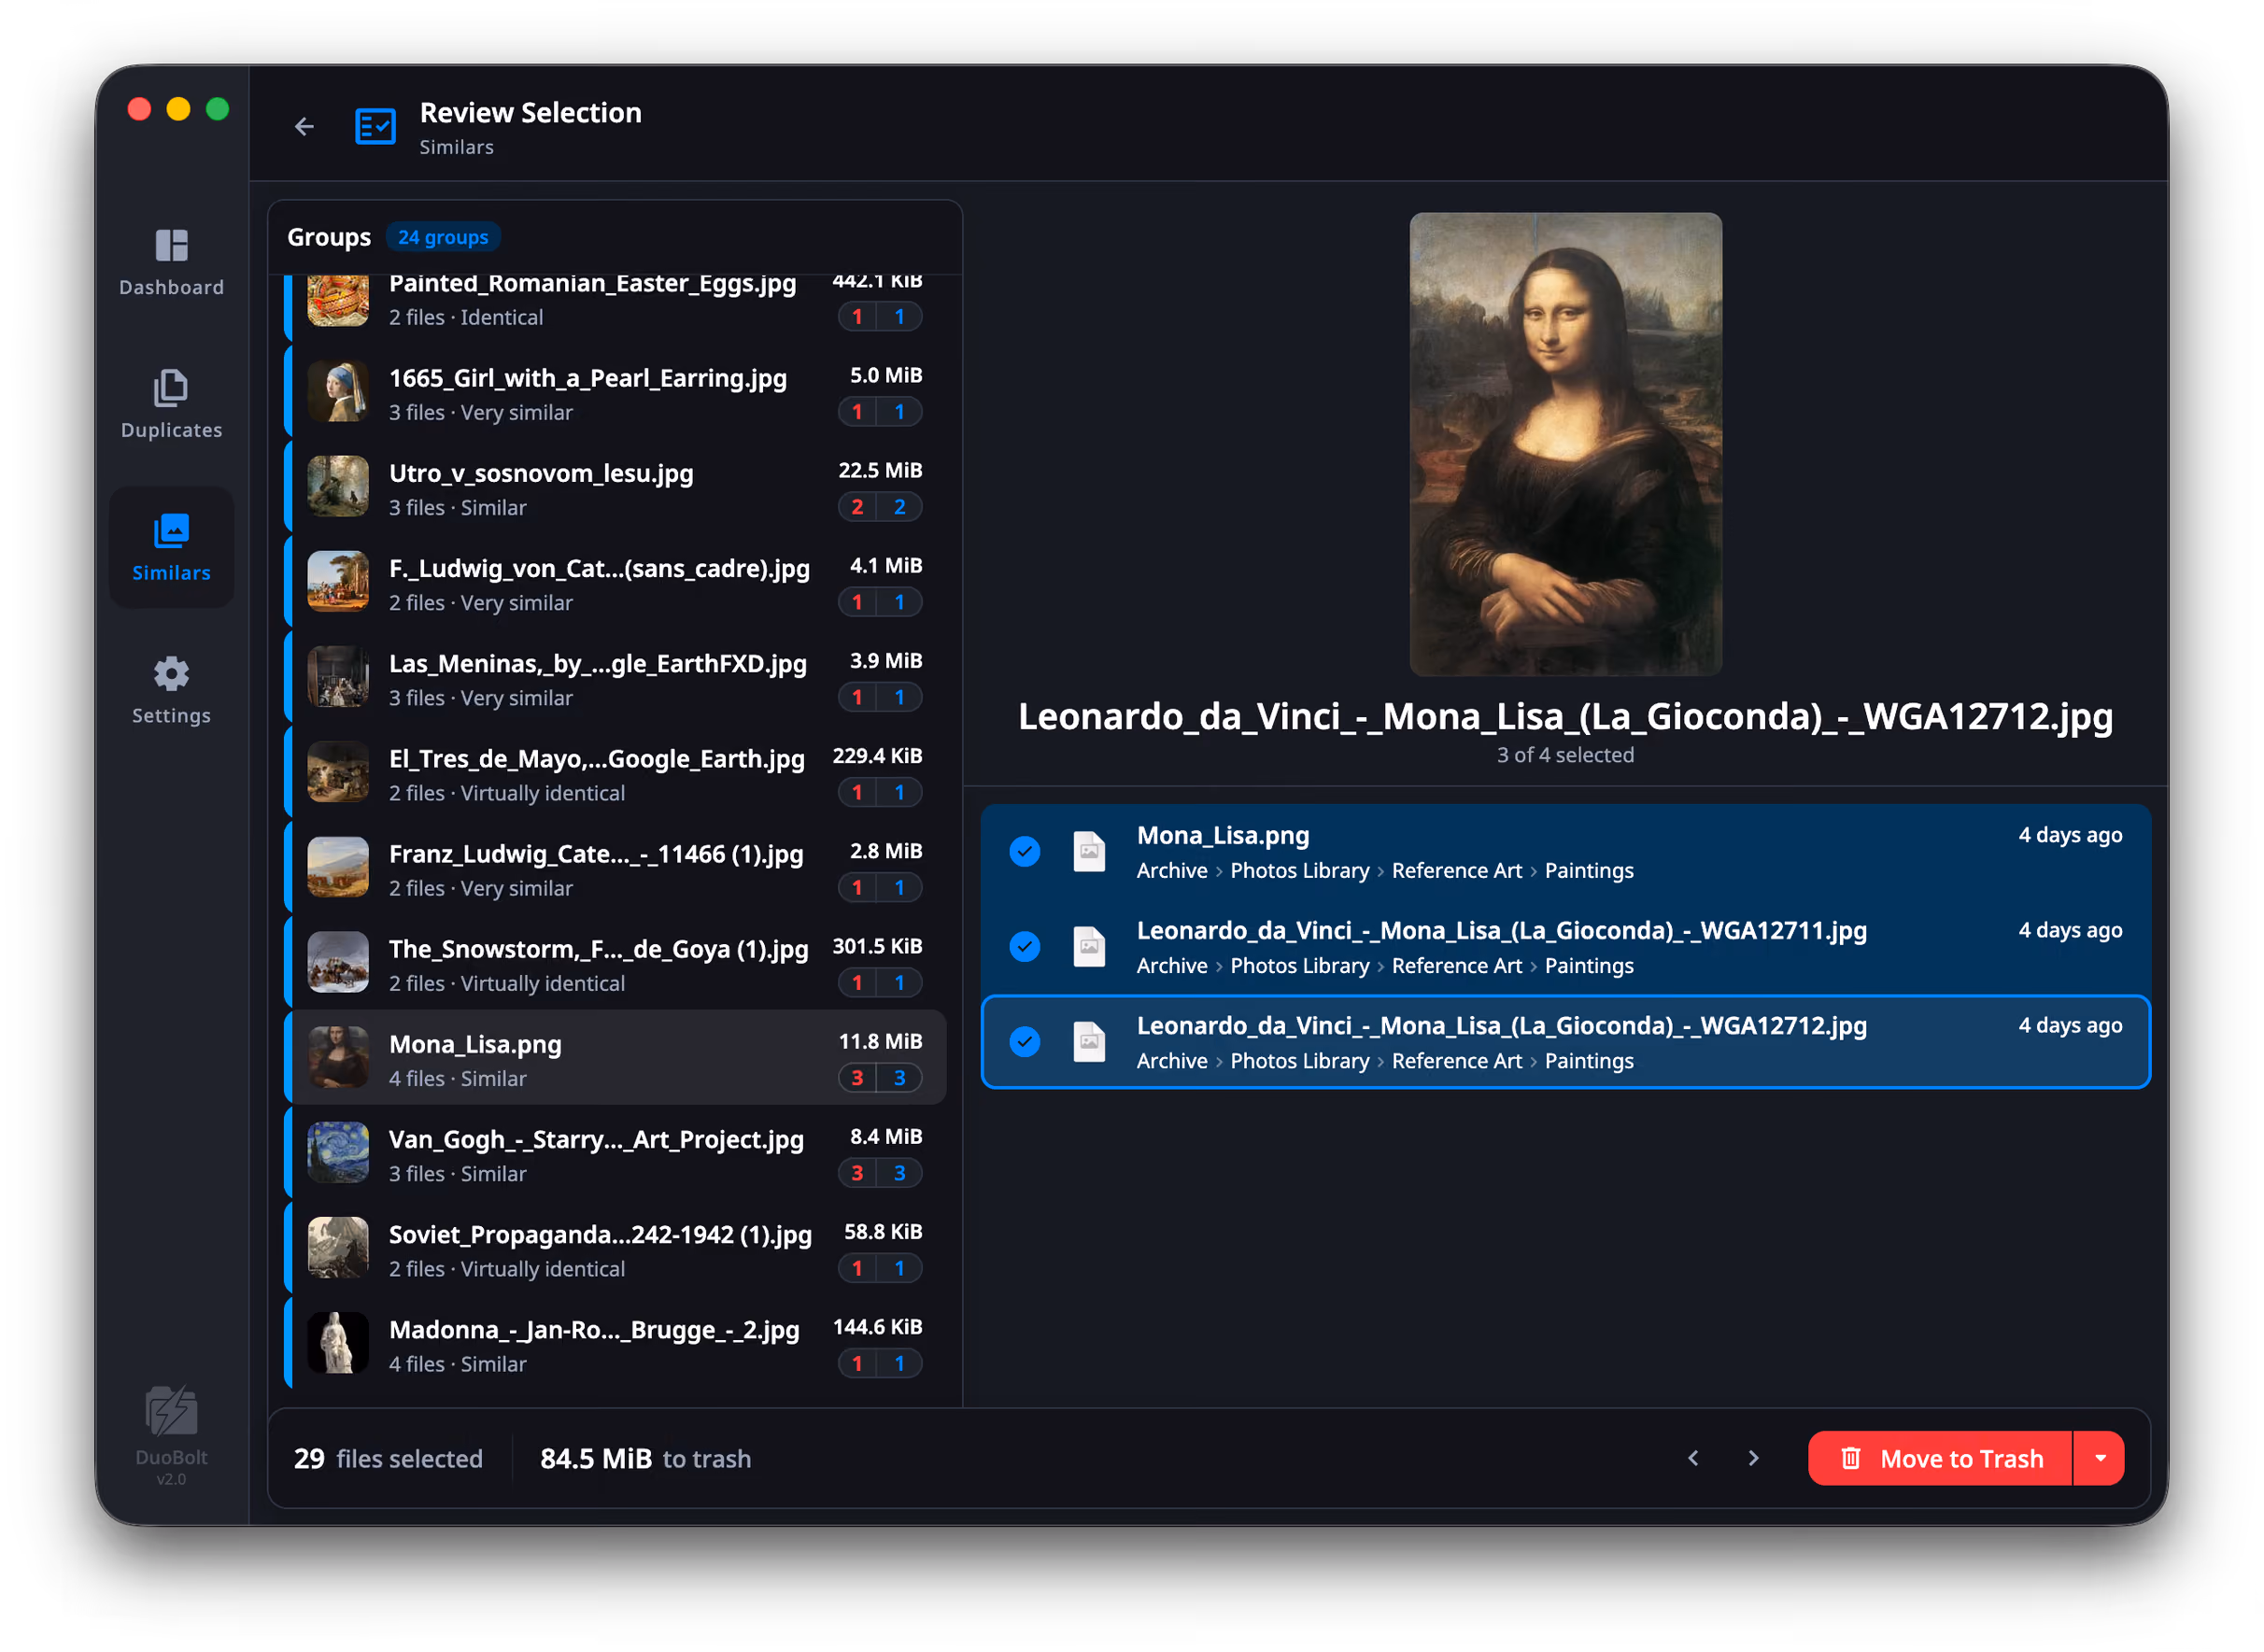The image size is (2264, 1652).
Task: Click the Move to Trash button
Action: pyautogui.click(x=1940, y=1459)
